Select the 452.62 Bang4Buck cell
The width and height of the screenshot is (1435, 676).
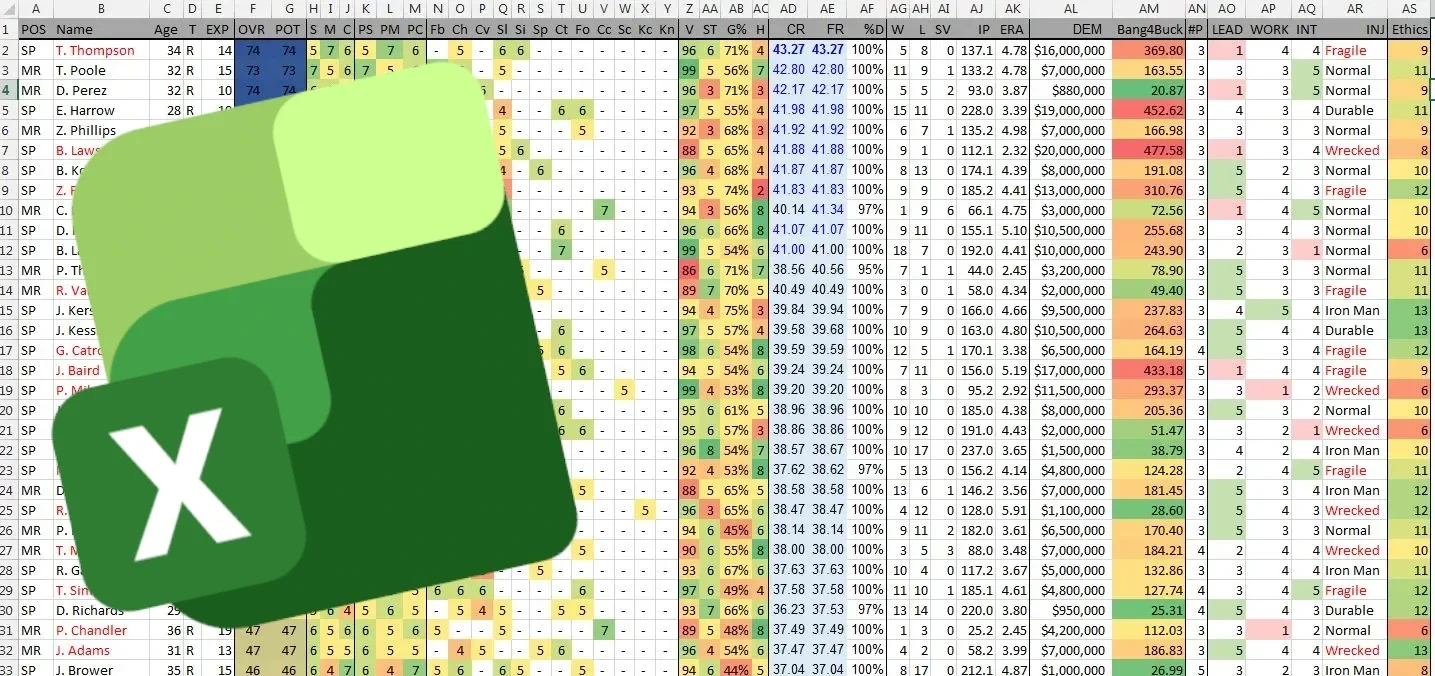(1148, 110)
